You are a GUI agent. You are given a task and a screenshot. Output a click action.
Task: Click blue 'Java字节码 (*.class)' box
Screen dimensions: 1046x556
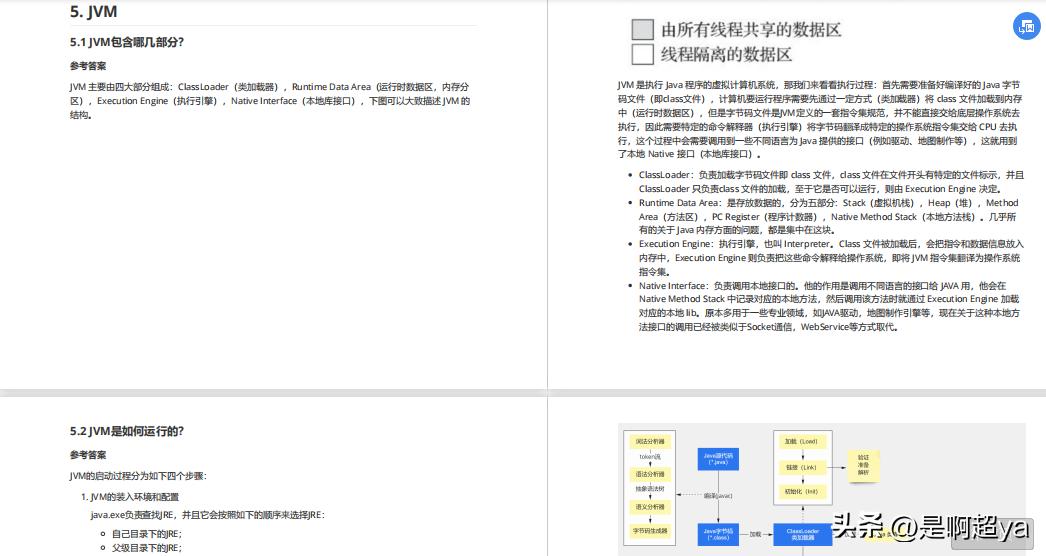tap(718, 534)
